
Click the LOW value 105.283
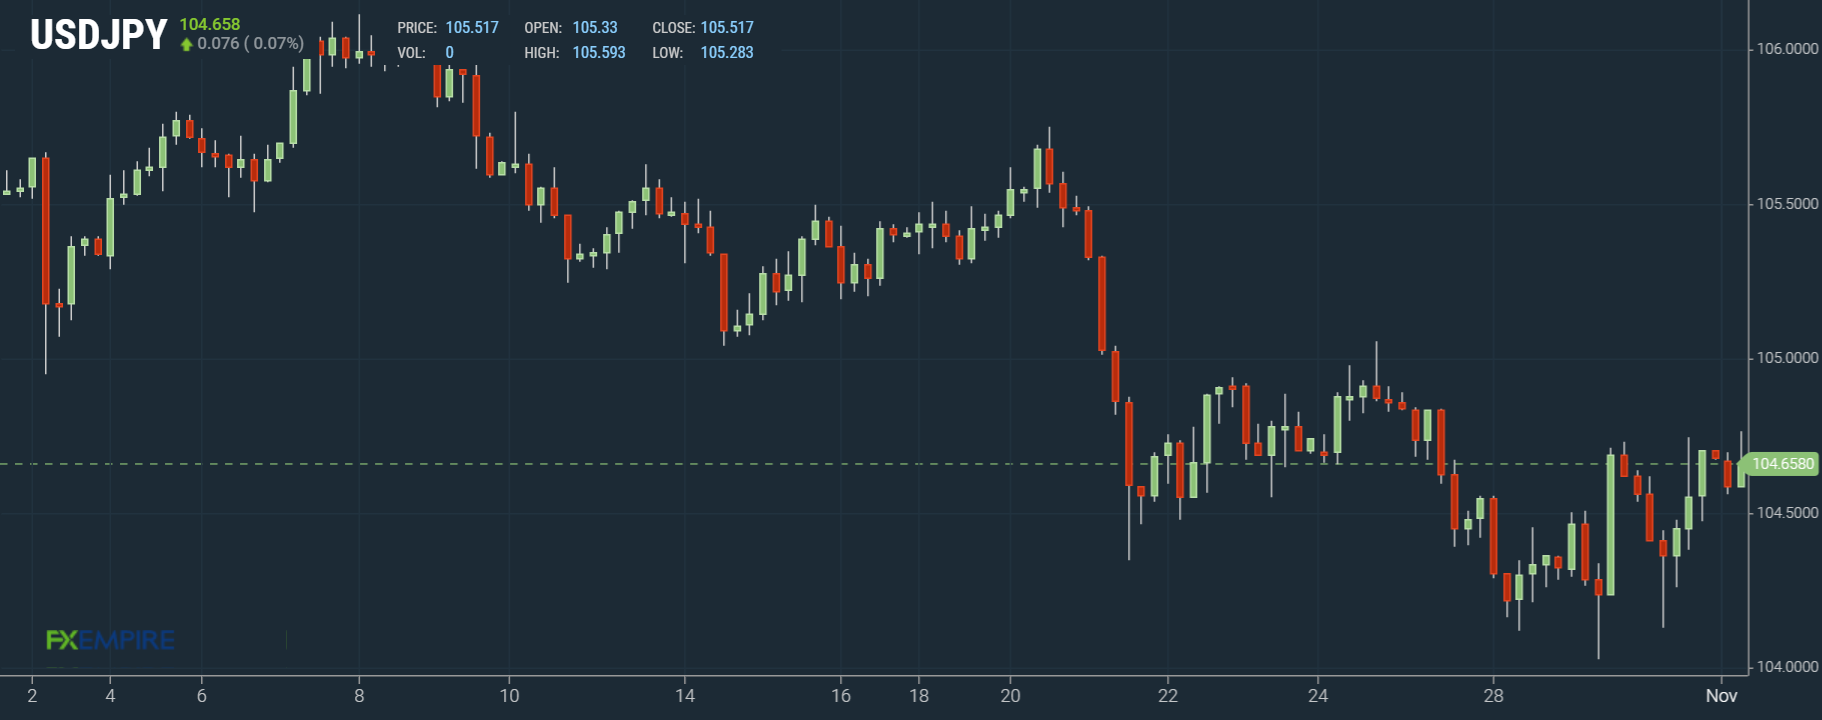click(727, 52)
